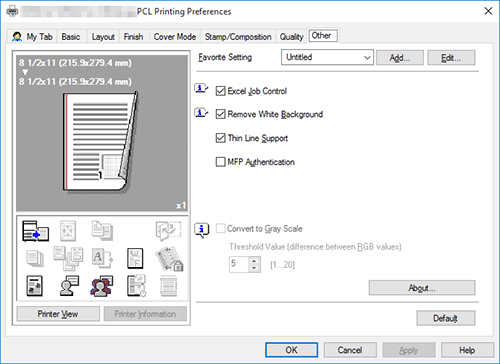Go to the Finish tab
Image resolution: width=500 pixels, height=364 pixels.
point(133,37)
